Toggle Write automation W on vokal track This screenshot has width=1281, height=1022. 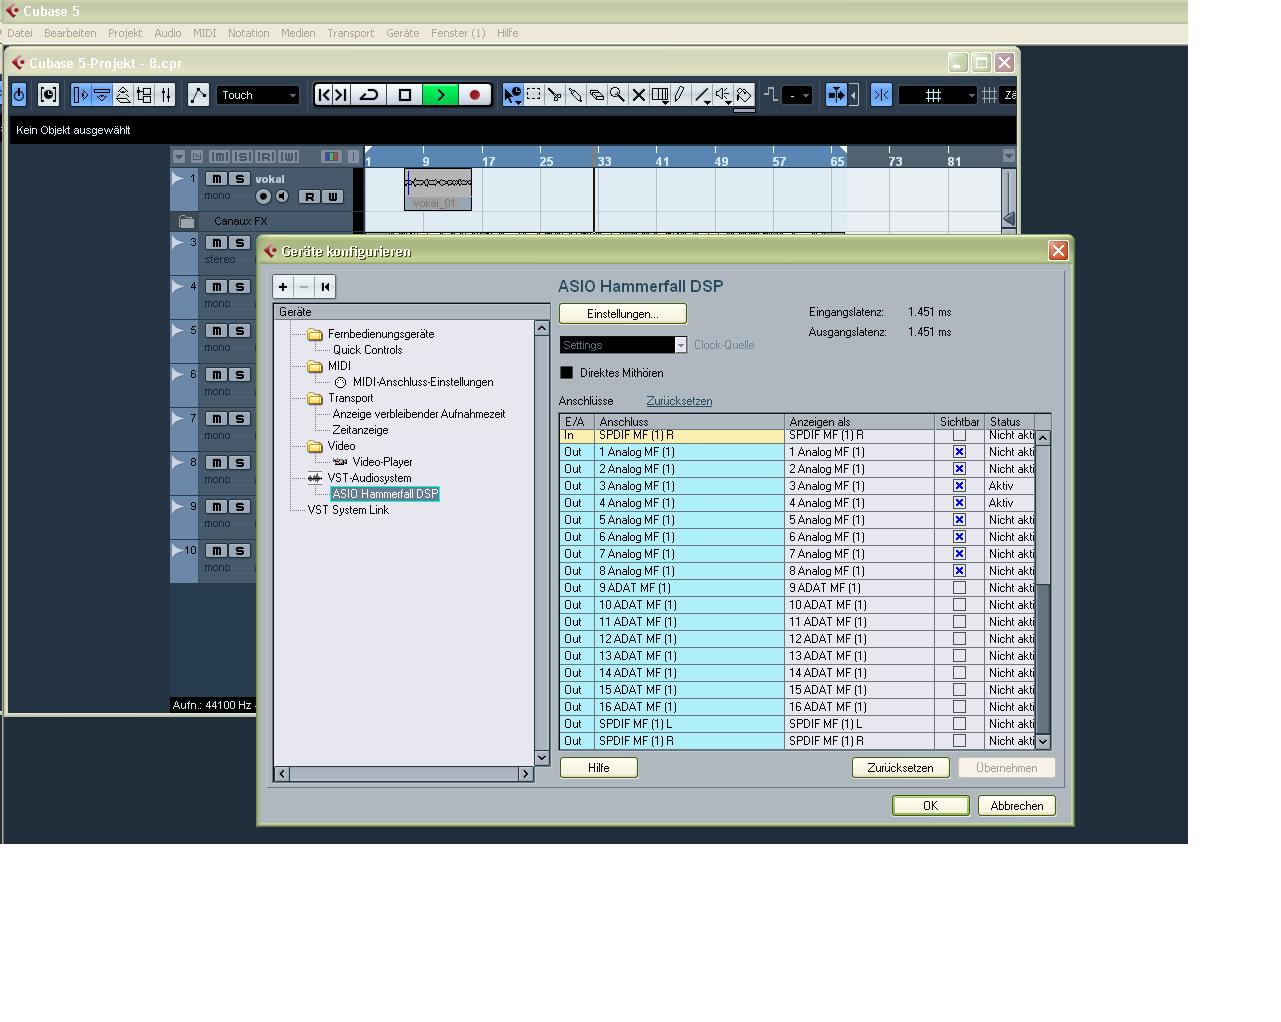pyautogui.click(x=333, y=197)
